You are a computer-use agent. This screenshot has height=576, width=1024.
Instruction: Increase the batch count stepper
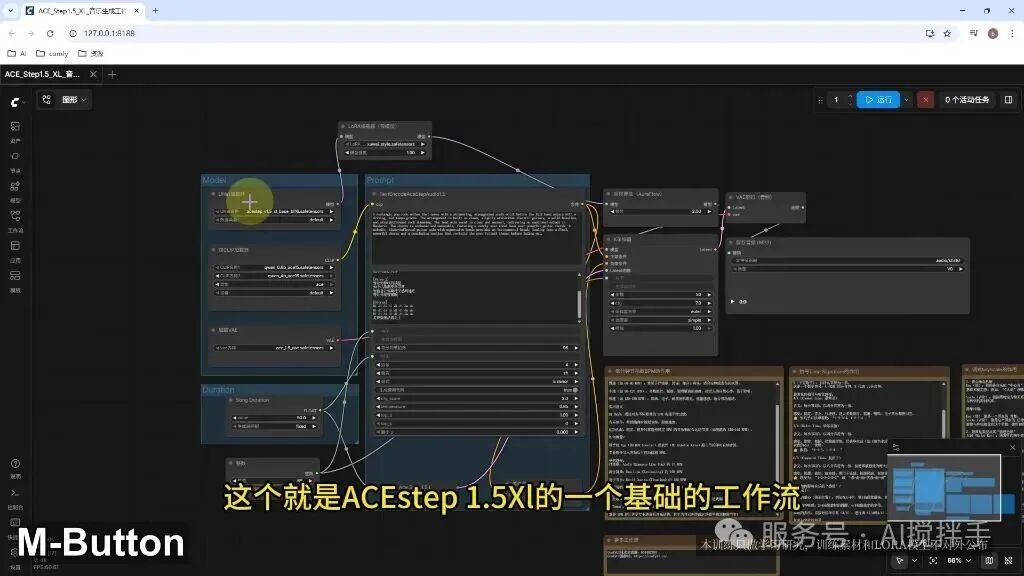tap(850, 97)
